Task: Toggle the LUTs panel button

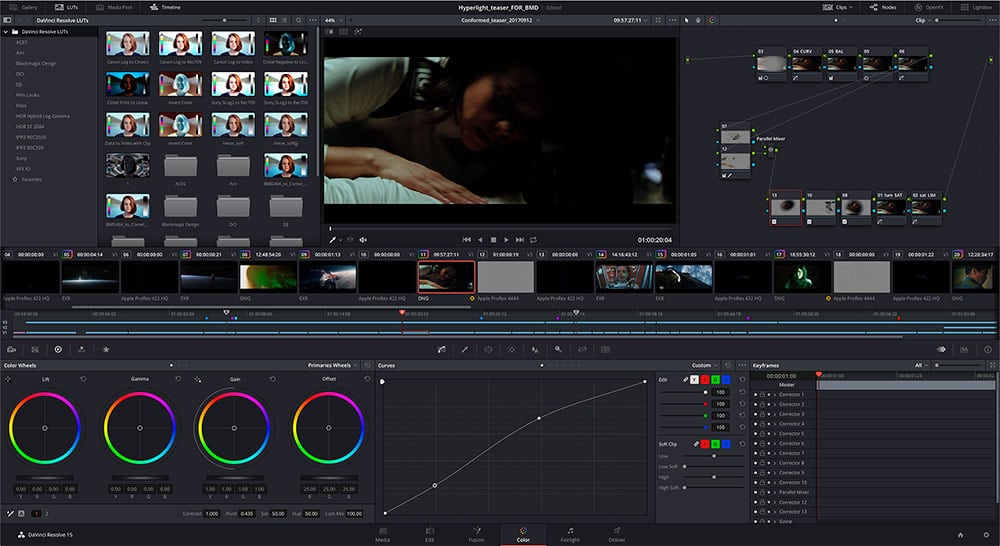Action: pyautogui.click(x=66, y=7)
